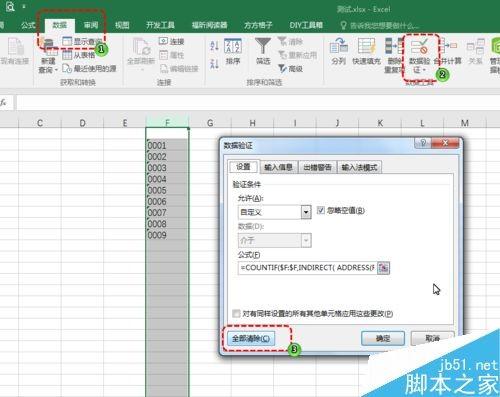The image size is (500, 397).
Task: Switch to the 公式 ribbon tab
Action: 28,25
